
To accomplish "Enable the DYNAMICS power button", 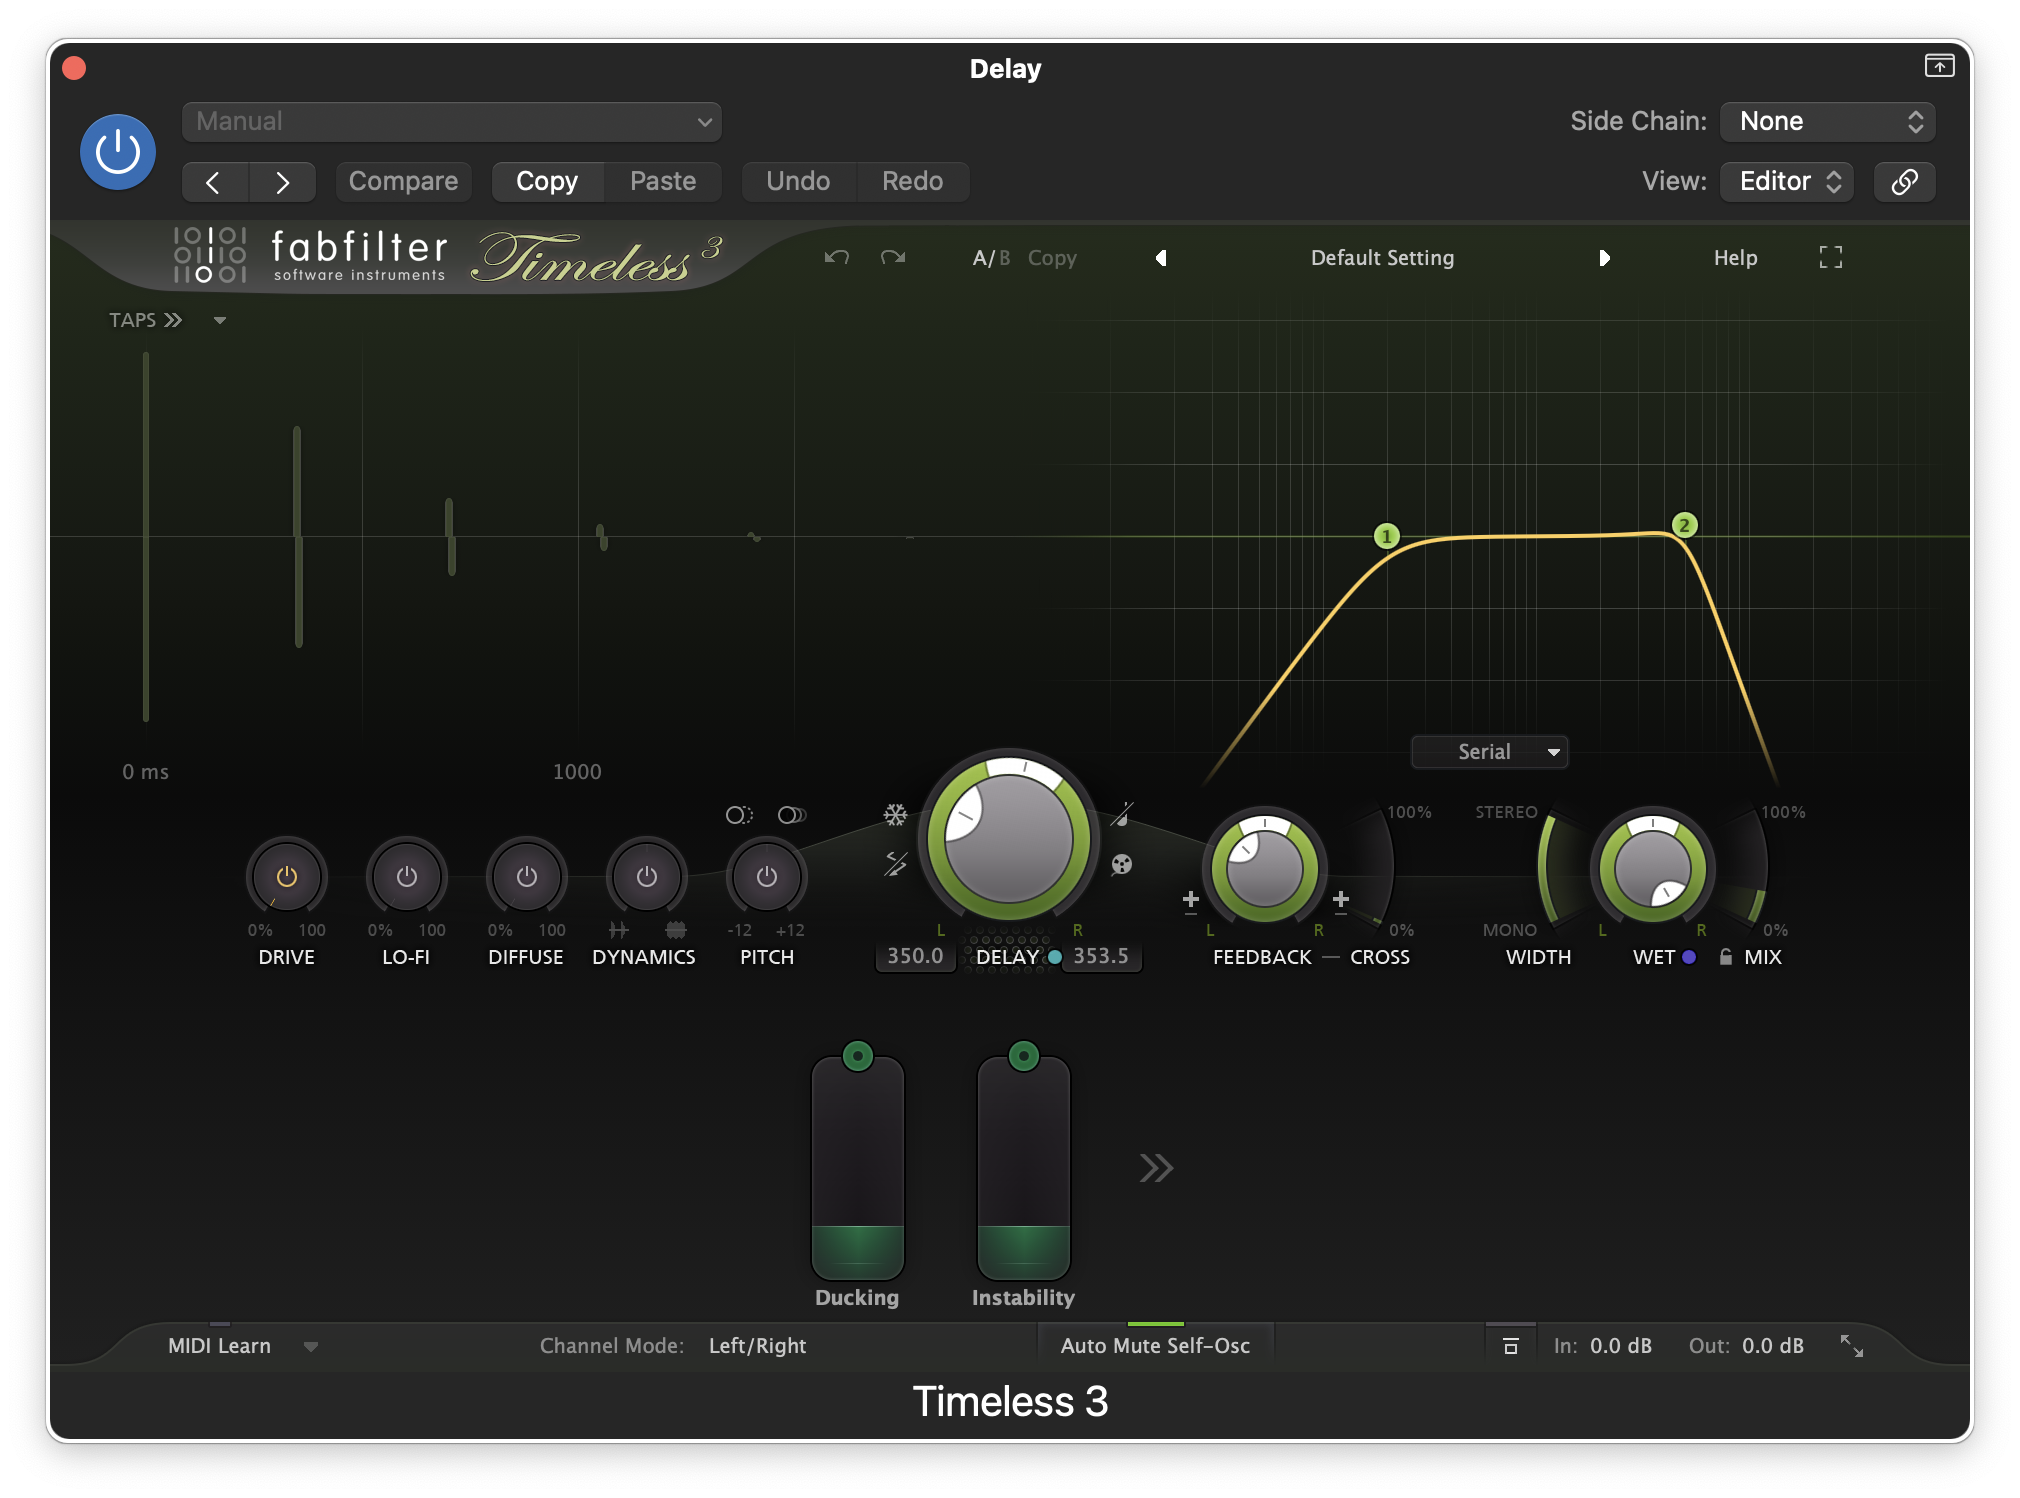I will tap(647, 876).
